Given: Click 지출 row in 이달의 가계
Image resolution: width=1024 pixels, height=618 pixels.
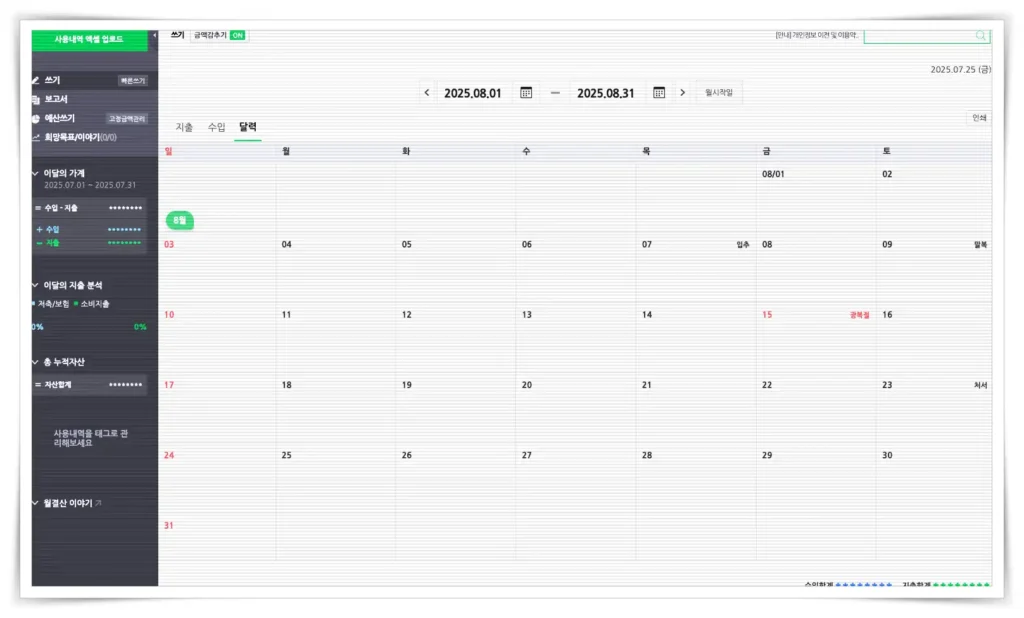Looking at the screenshot, I should pos(89,243).
